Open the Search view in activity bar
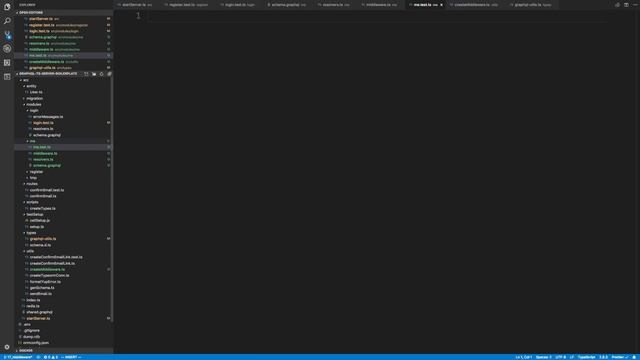The image size is (640, 360). pos(7,21)
